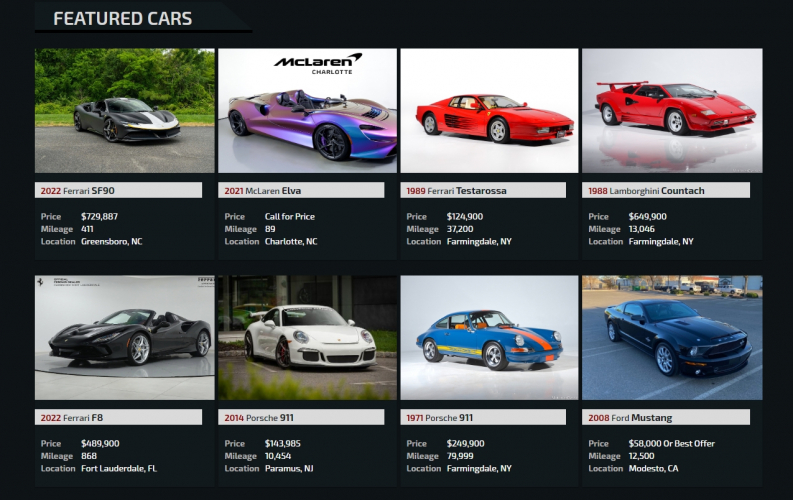Viewport: 793px width, 500px height.
Task: Click the Farmingdale, NY location under Testarossa
Action: (479, 241)
